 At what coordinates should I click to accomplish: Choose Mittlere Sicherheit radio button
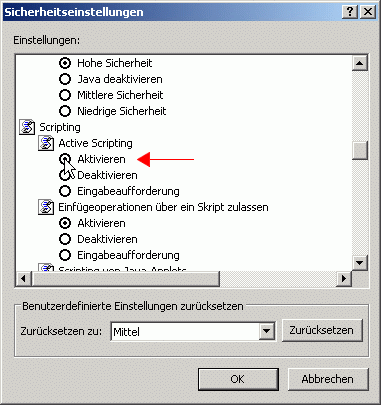[x=65, y=95]
